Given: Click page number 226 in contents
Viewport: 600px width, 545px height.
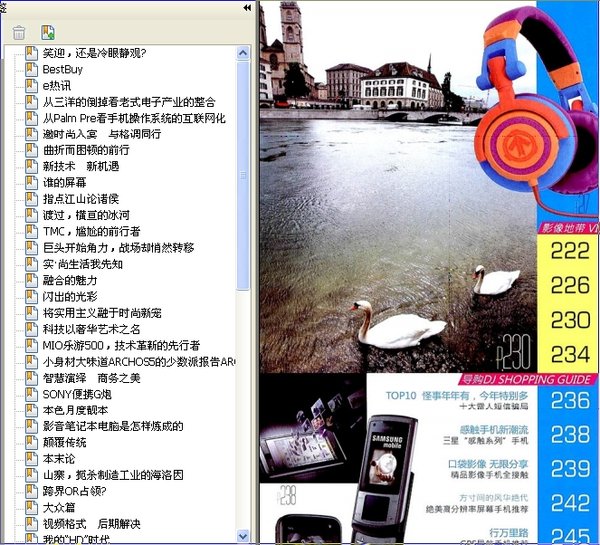Looking at the screenshot, I should point(570,286).
